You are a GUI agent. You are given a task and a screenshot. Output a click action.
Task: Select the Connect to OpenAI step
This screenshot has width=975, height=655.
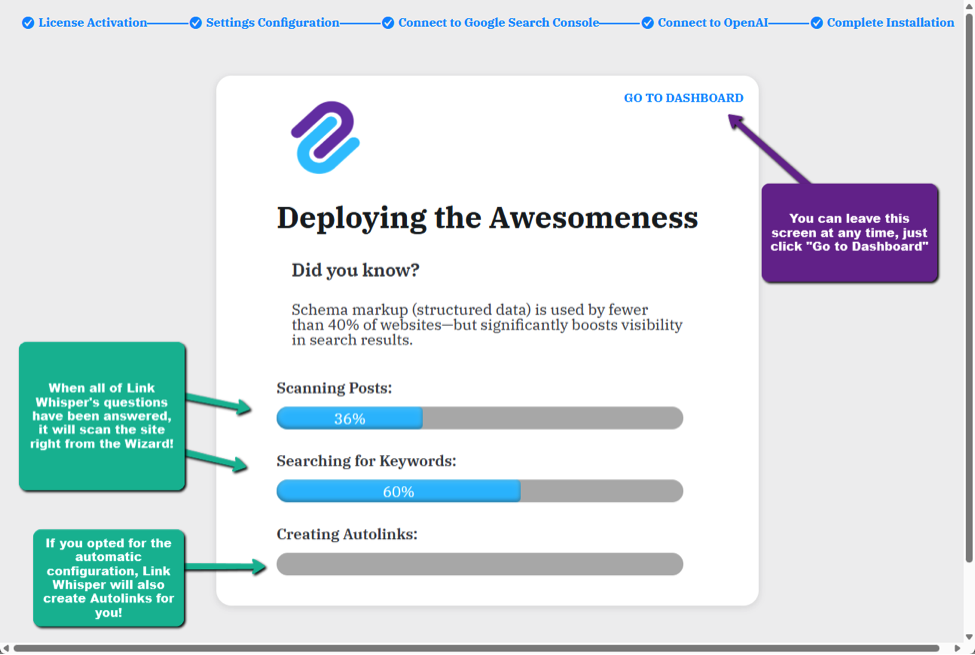(x=712, y=23)
